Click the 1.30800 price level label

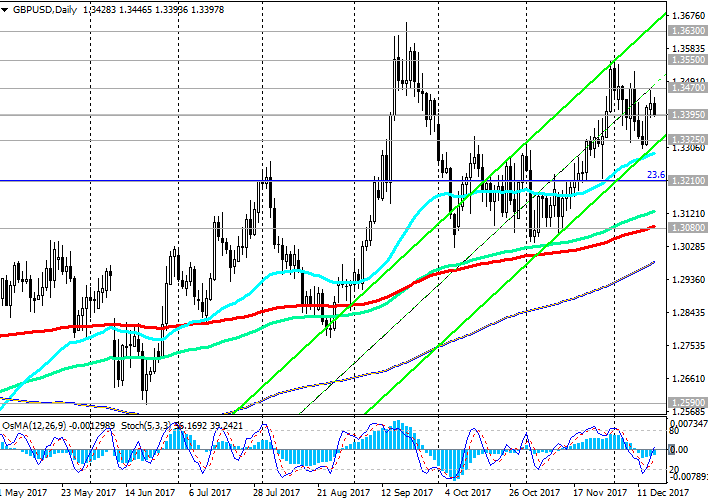pyautogui.click(x=688, y=227)
